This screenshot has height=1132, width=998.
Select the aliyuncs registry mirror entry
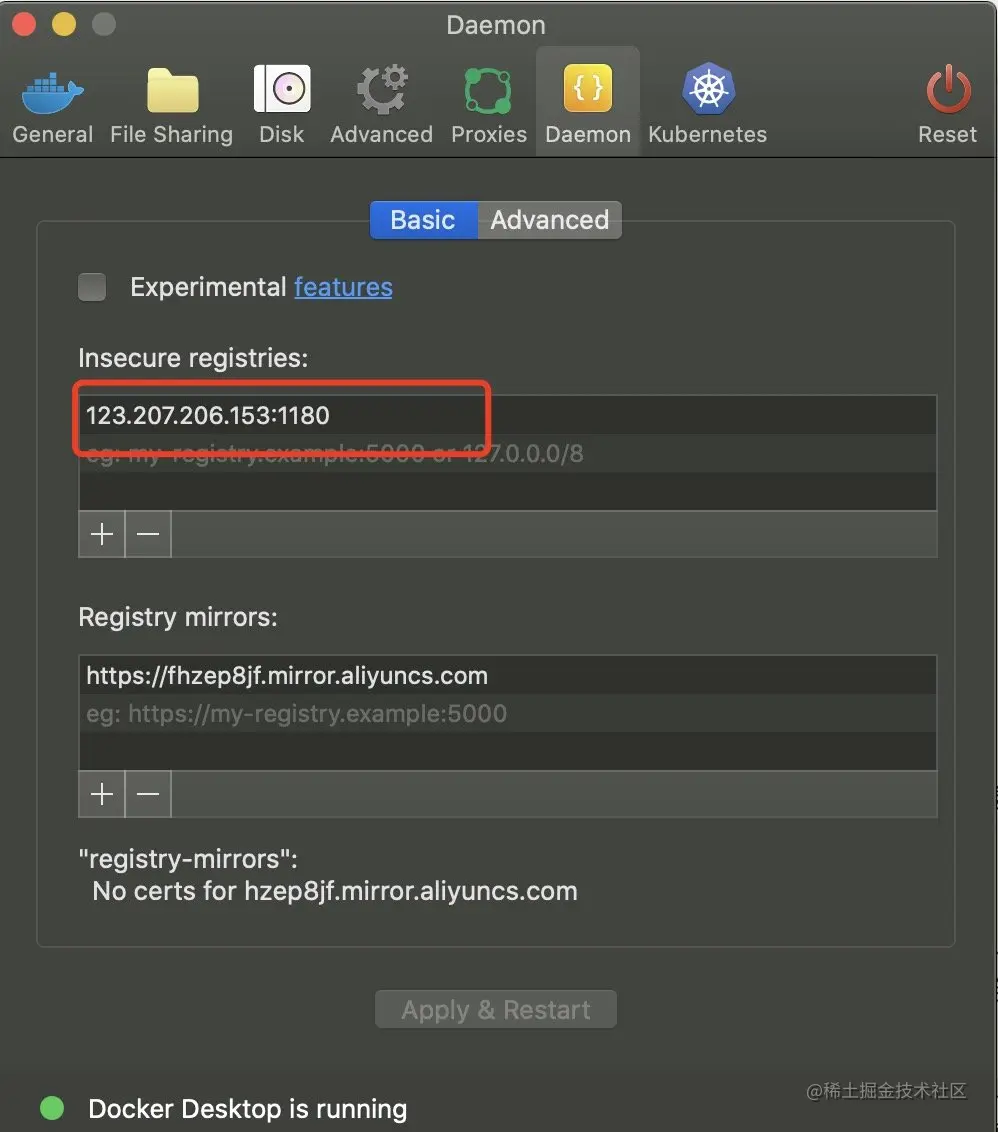[507, 675]
